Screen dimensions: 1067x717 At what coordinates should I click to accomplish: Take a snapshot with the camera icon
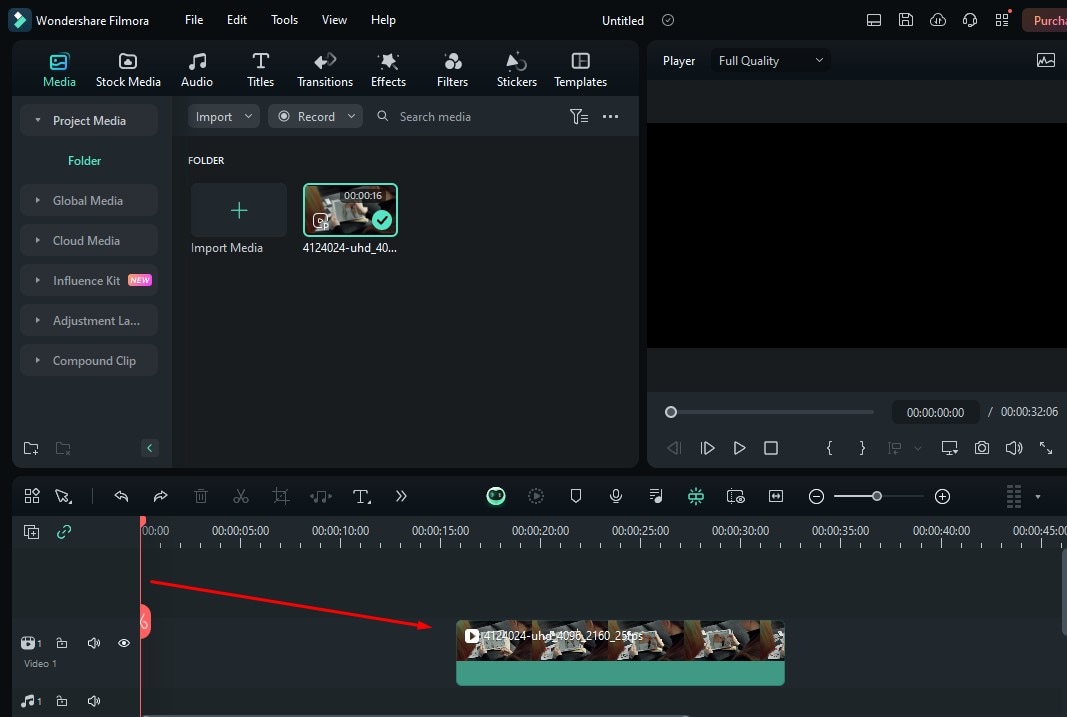(x=981, y=448)
